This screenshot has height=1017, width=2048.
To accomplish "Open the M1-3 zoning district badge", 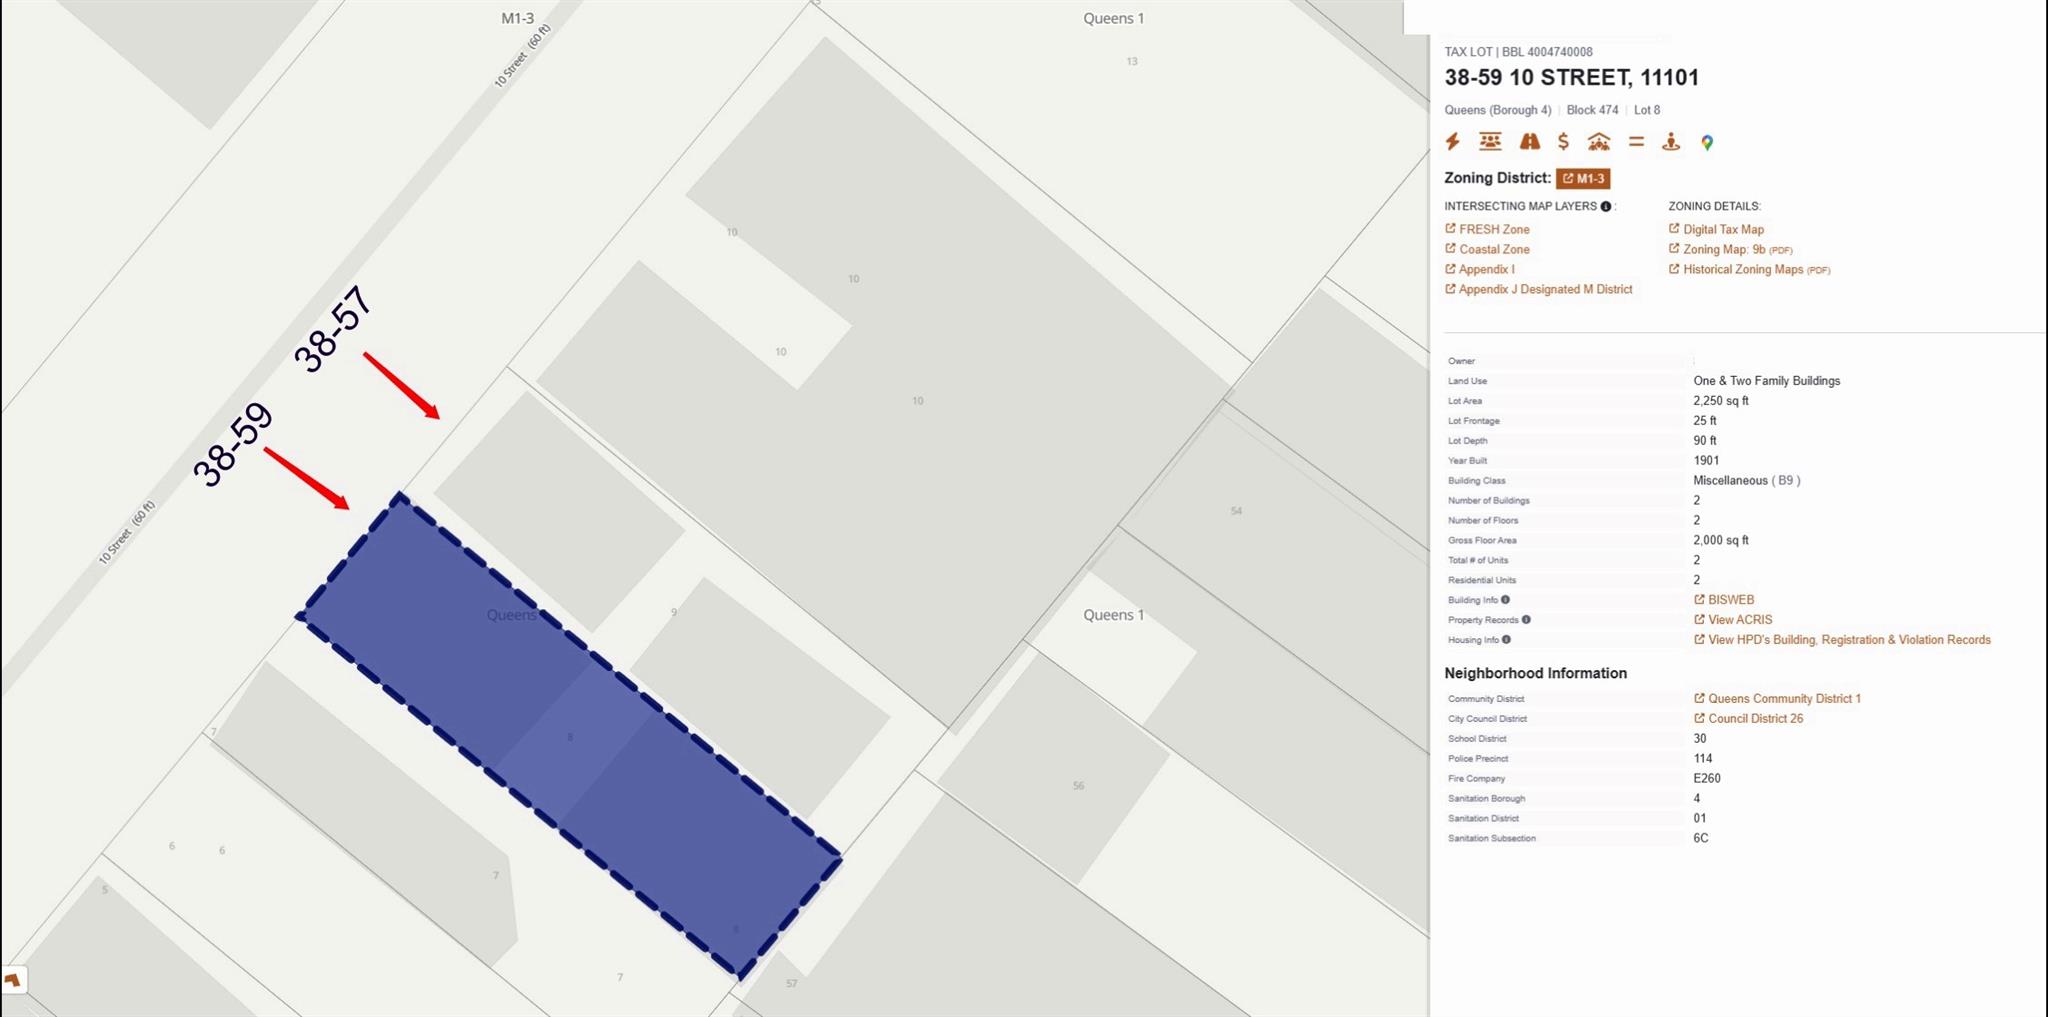I will pyautogui.click(x=1583, y=179).
